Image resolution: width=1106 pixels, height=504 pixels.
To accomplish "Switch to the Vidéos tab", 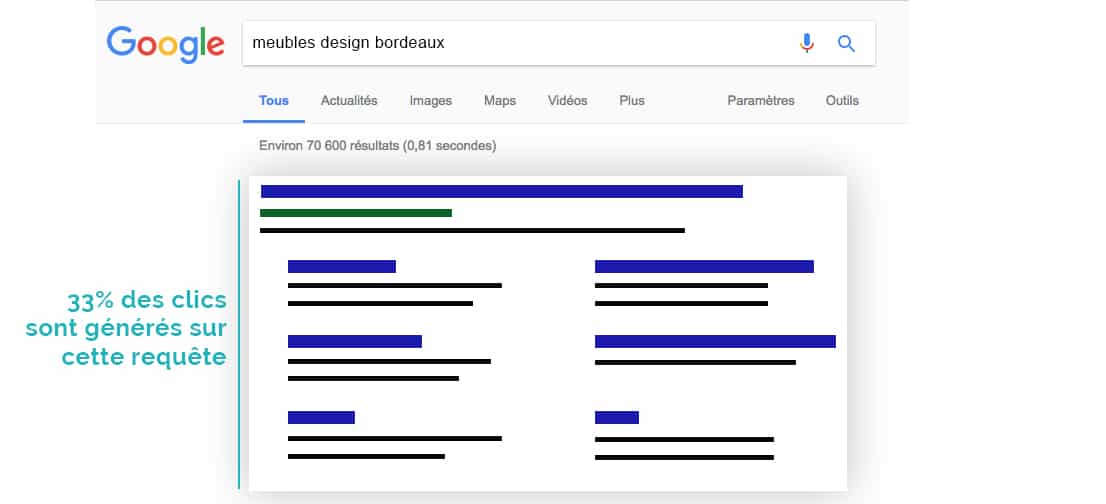I will point(567,100).
